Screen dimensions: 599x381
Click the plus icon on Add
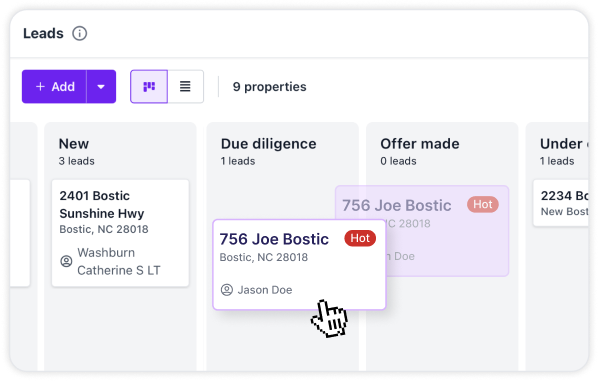point(40,87)
